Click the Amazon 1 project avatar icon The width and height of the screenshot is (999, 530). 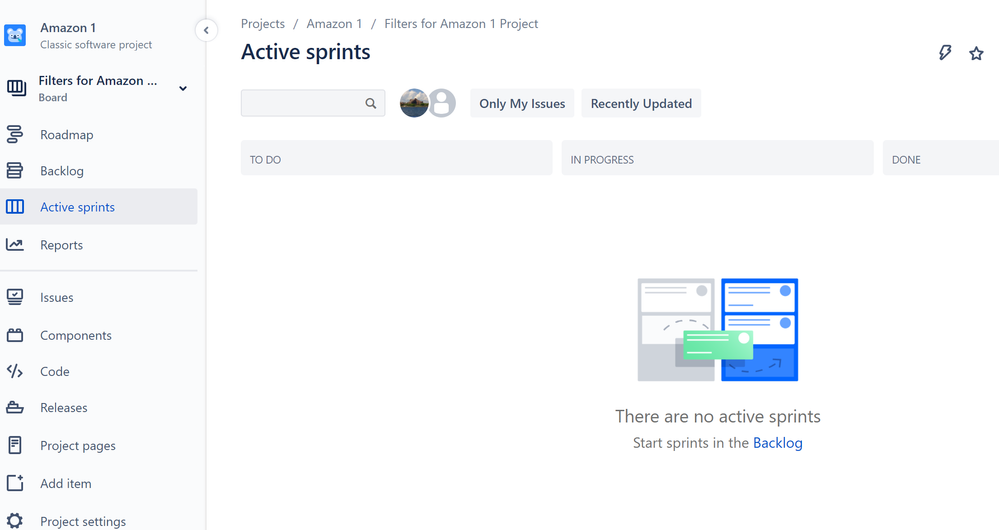[x=15, y=35]
